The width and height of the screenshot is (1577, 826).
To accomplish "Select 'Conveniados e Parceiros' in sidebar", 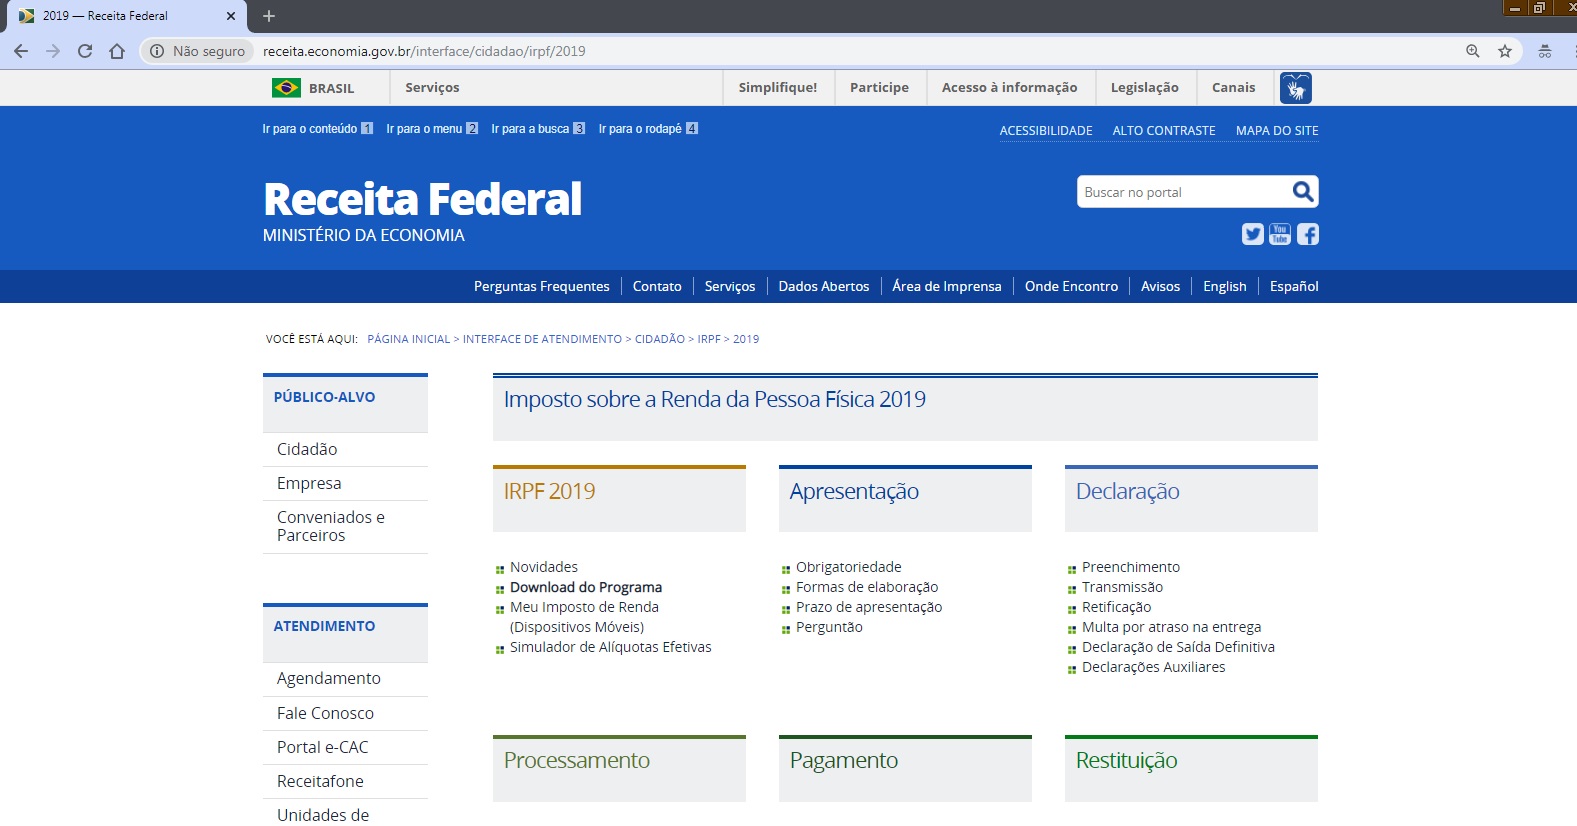I will [x=331, y=526].
